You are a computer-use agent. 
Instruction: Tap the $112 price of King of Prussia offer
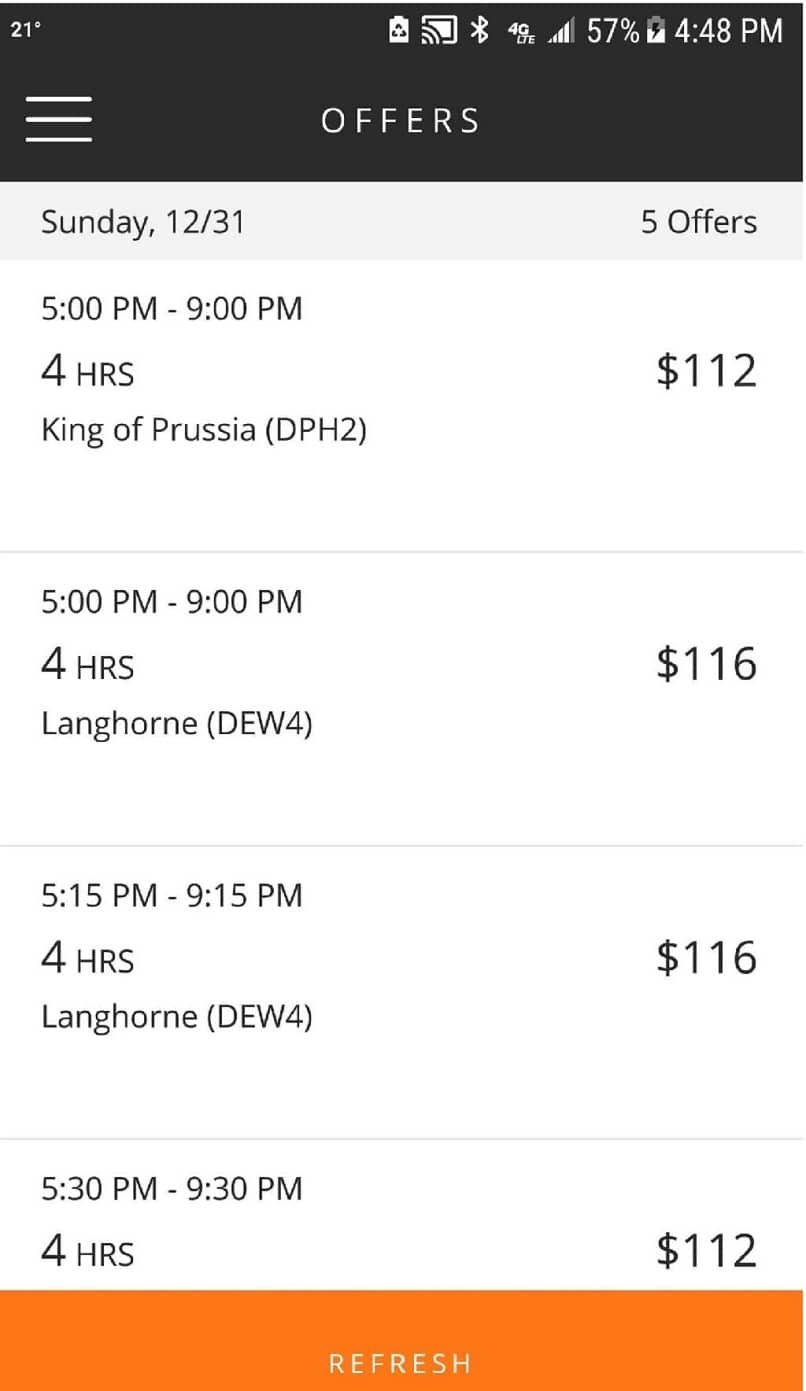706,370
